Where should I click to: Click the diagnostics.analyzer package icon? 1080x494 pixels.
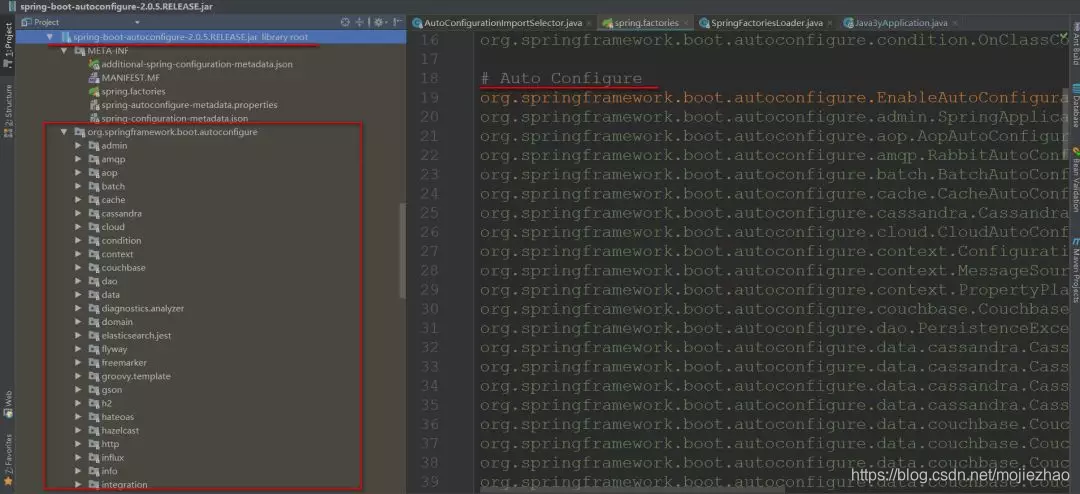point(94,308)
